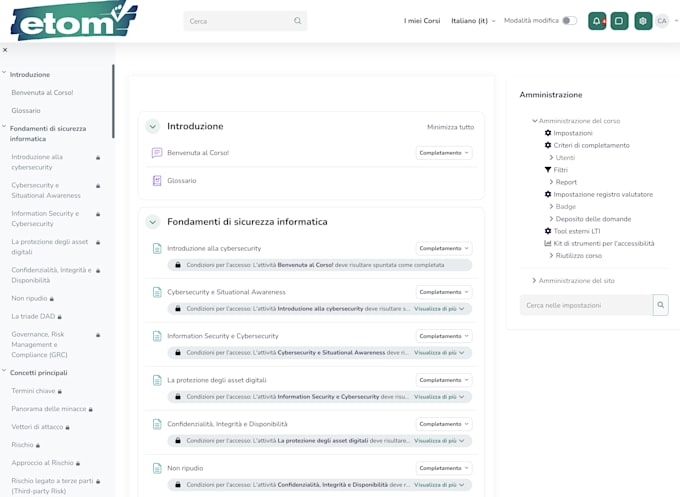The width and height of the screenshot is (680, 497).
Task: Select Governance, Risk Management e Compliance in sidebar
Action: (x=39, y=344)
